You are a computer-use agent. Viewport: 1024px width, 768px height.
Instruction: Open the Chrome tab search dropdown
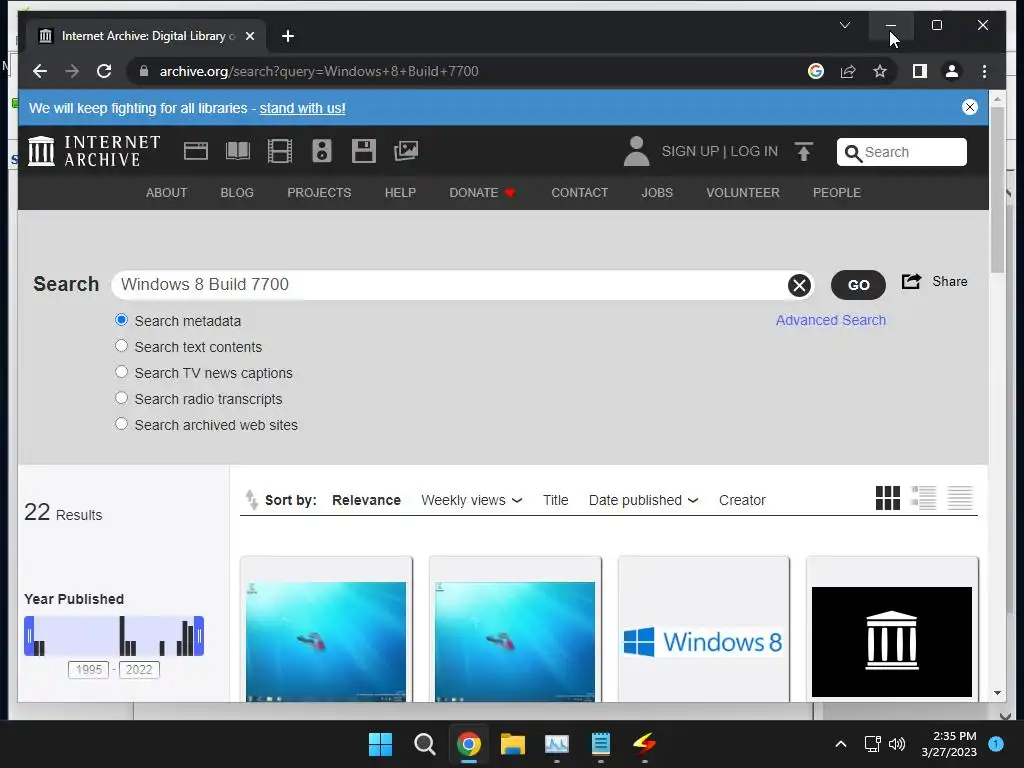(x=844, y=25)
